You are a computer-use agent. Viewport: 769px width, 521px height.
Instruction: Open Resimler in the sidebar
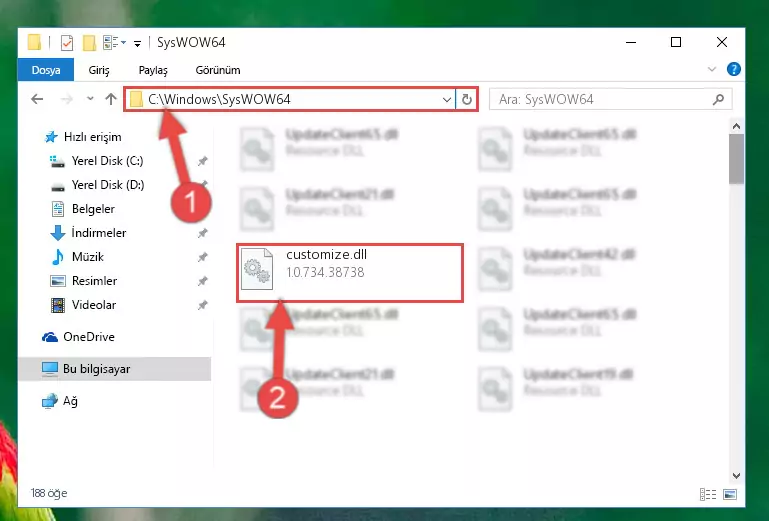(x=94, y=281)
